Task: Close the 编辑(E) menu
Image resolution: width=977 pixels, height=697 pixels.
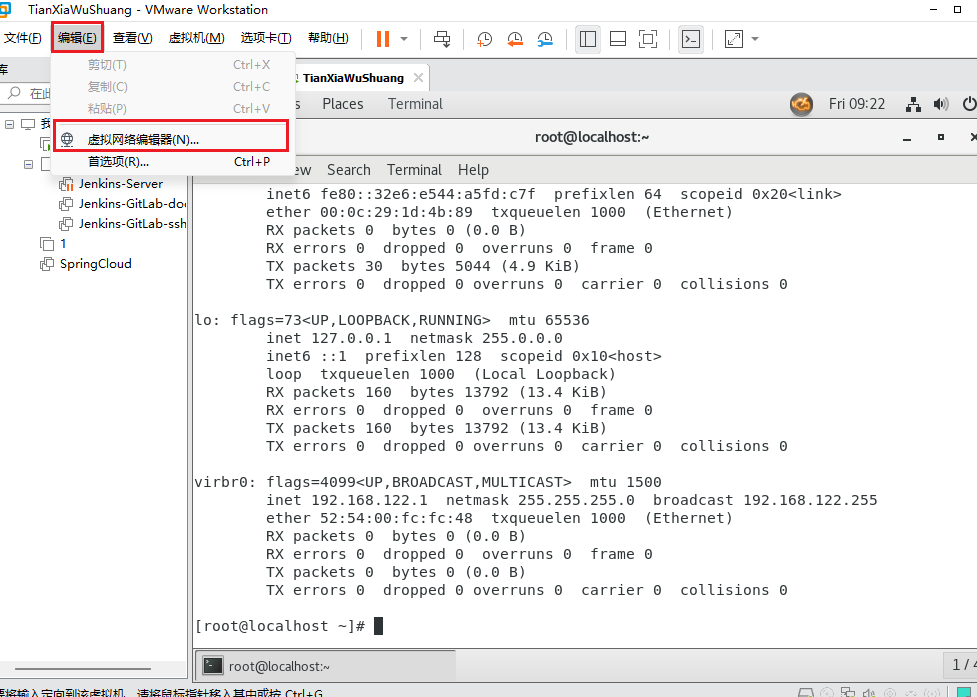Action: tap(77, 38)
